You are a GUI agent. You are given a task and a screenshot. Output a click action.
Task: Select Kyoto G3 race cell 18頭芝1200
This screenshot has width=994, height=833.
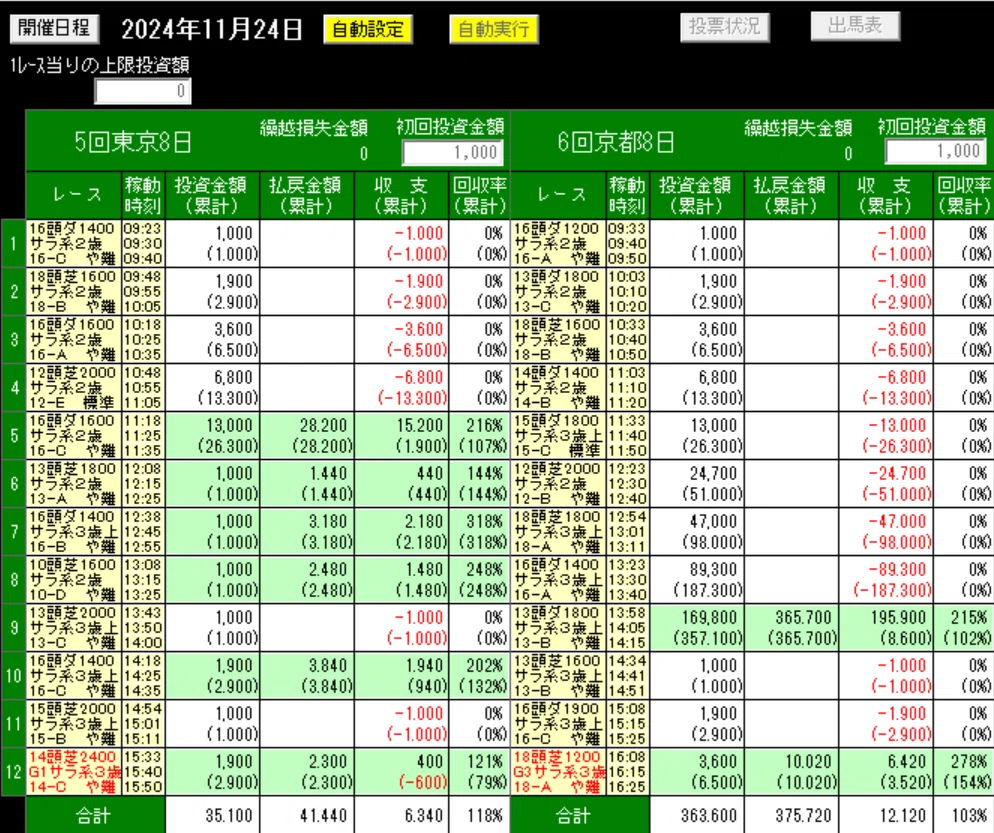click(558, 772)
